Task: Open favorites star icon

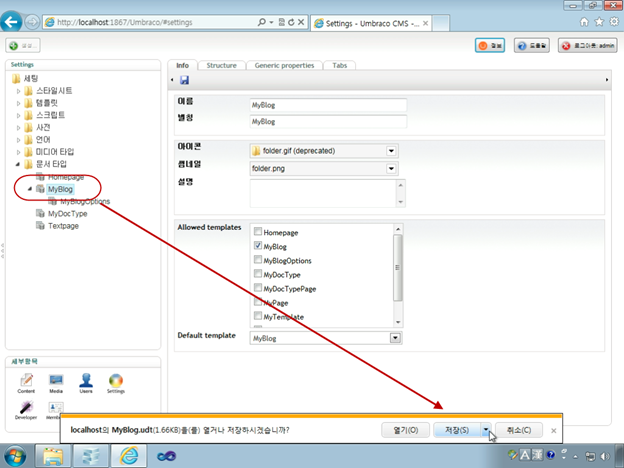Action: click(599, 22)
